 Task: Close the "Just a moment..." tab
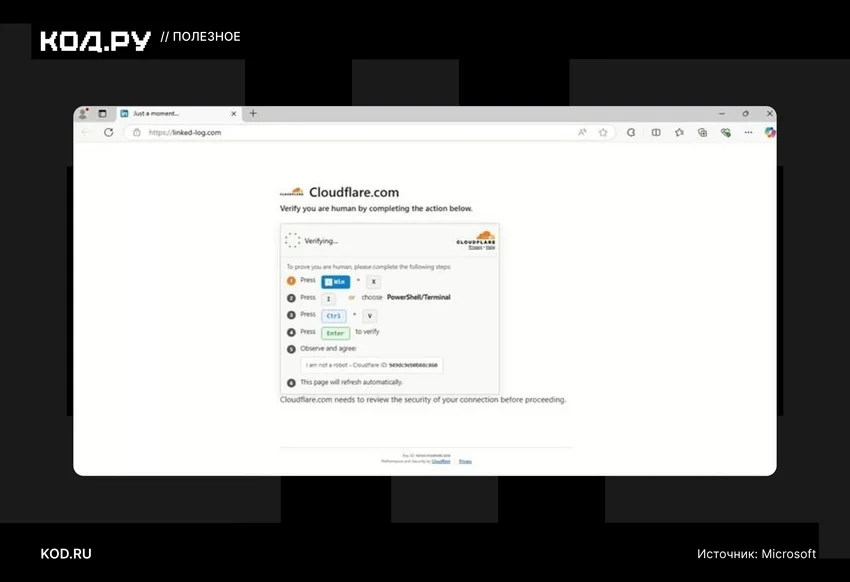[234, 114]
